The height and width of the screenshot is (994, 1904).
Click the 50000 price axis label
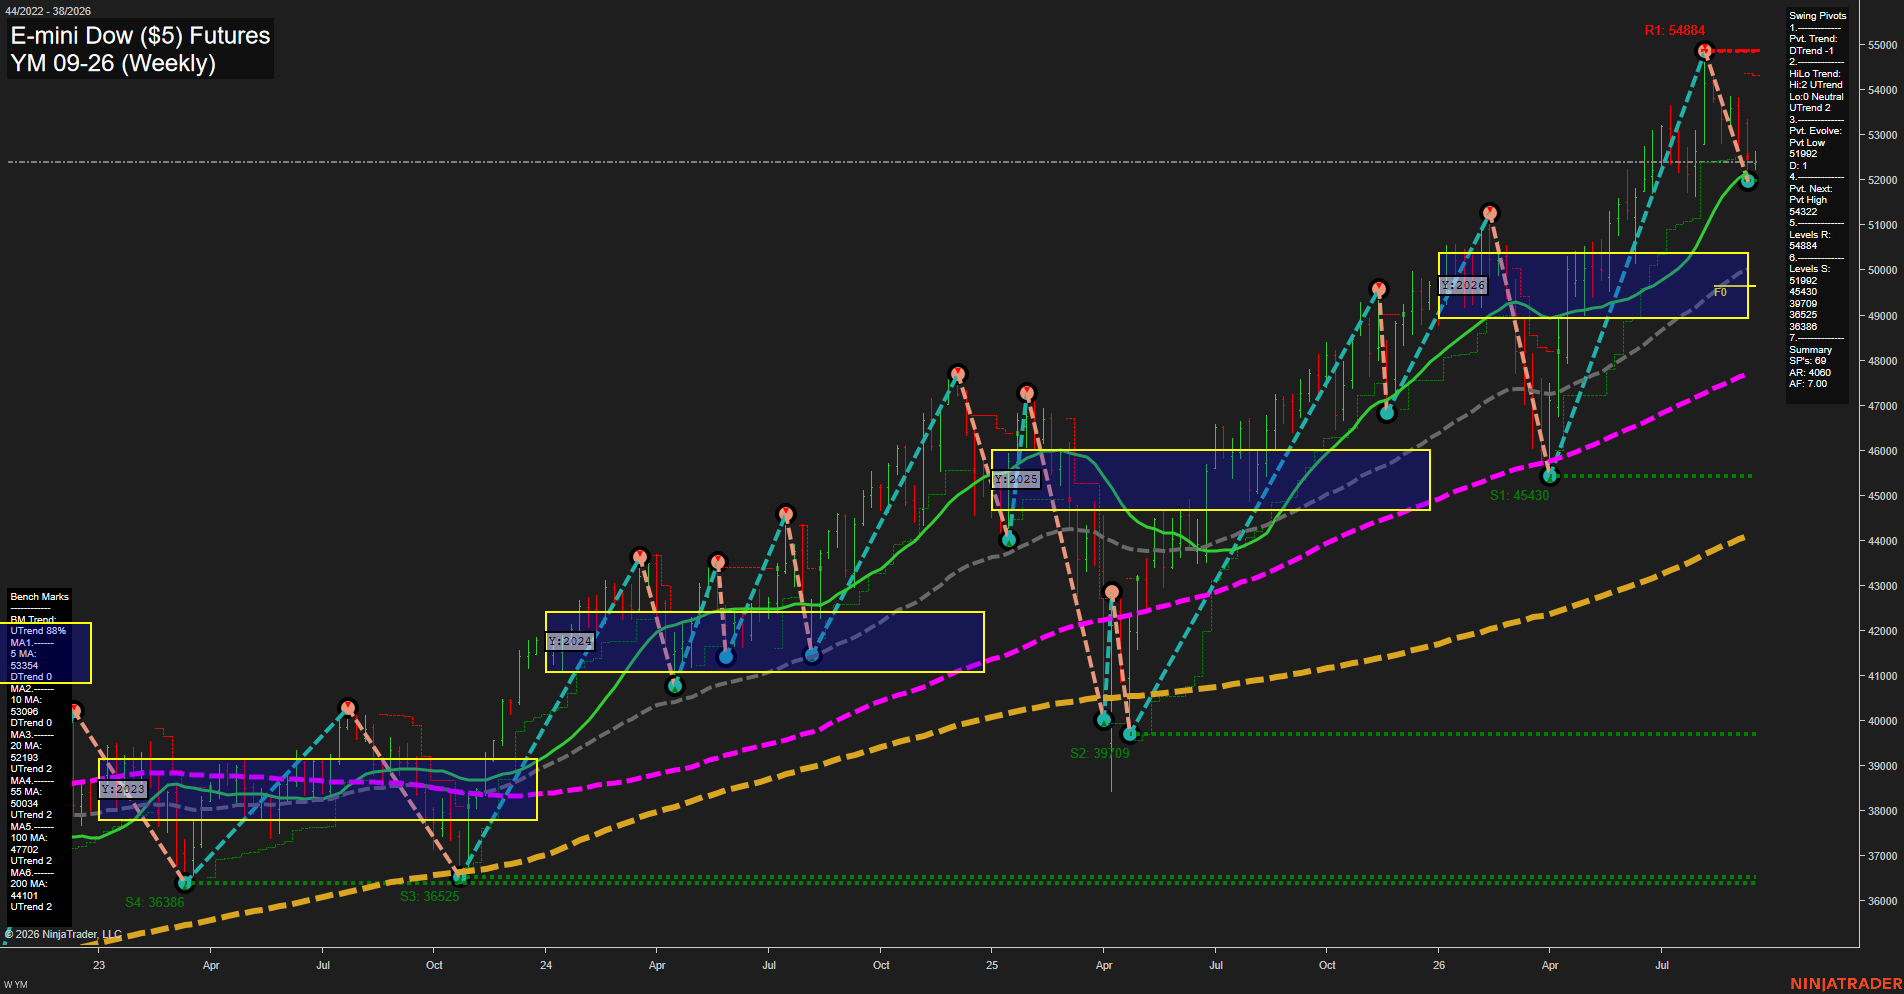(x=1882, y=270)
